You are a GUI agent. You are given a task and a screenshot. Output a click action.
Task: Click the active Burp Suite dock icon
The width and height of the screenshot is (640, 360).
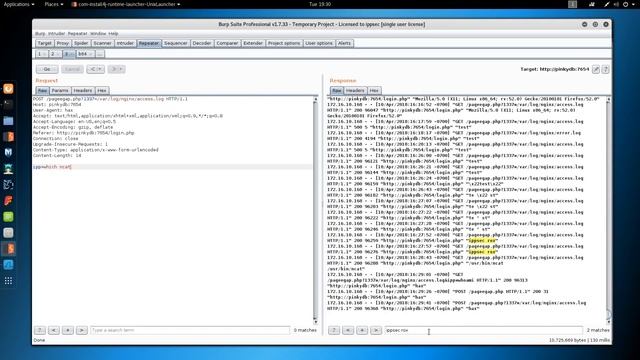[8, 249]
